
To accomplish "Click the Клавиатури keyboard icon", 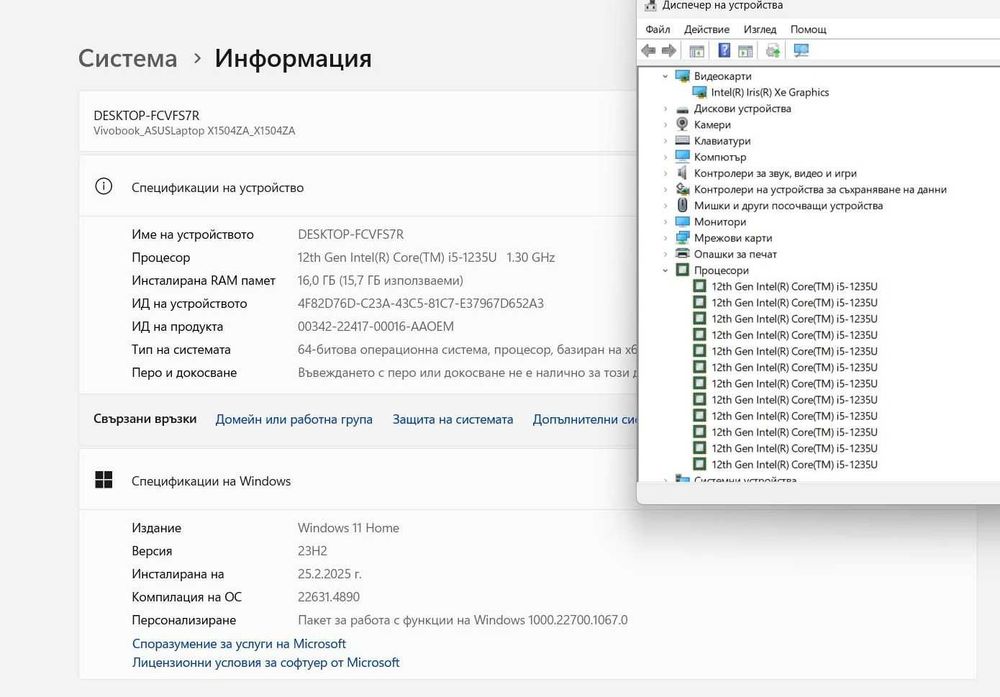I will [x=682, y=140].
